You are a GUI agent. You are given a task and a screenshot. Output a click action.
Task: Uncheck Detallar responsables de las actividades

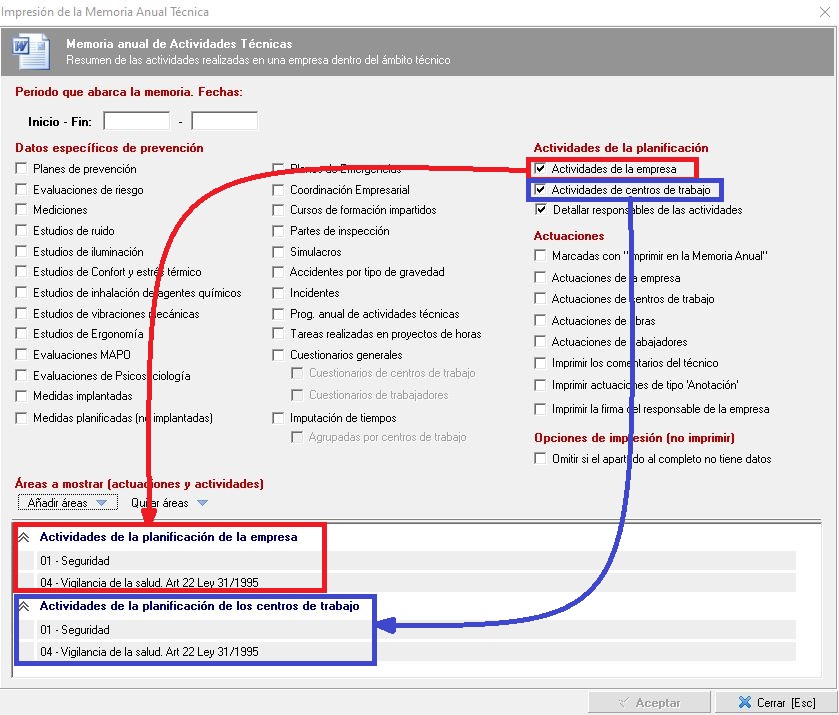pyautogui.click(x=541, y=209)
